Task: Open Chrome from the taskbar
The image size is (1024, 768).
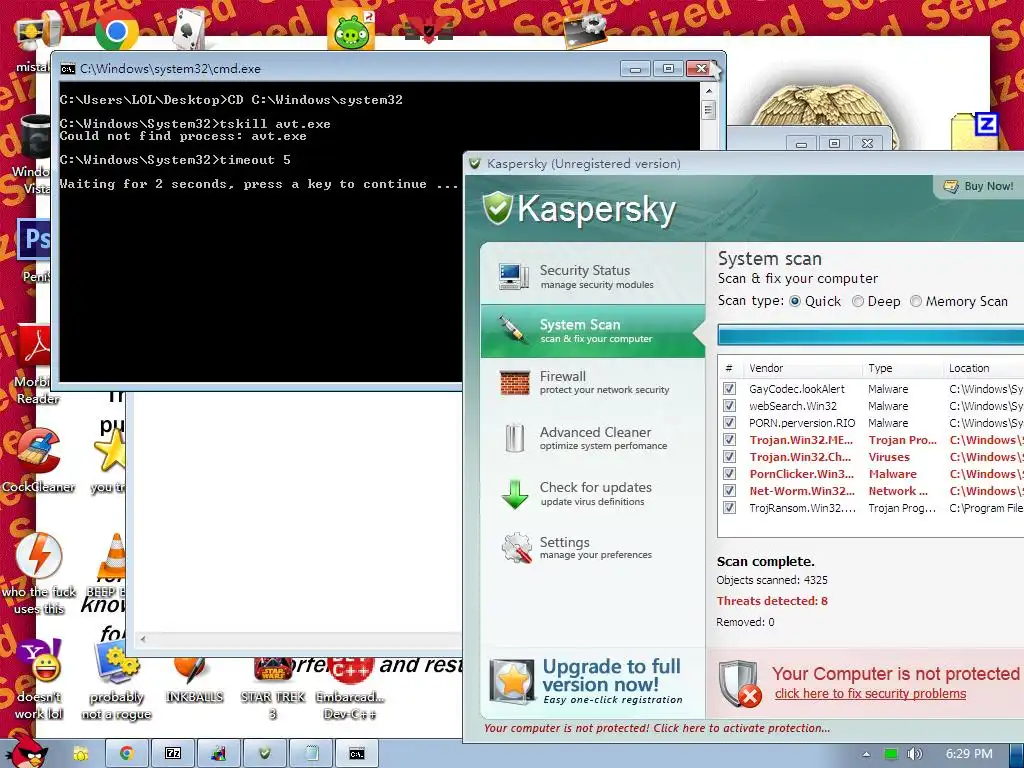Action: pyautogui.click(x=126, y=754)
